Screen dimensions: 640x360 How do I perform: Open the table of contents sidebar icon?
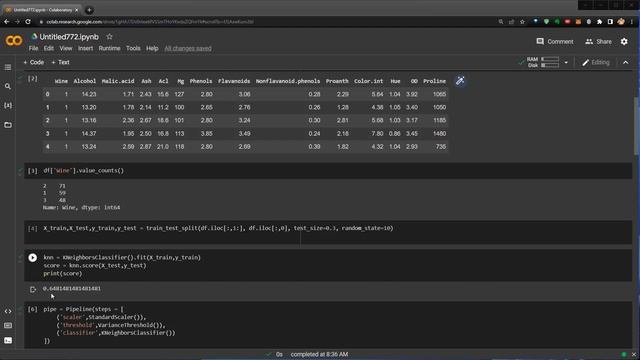[8, 67]
